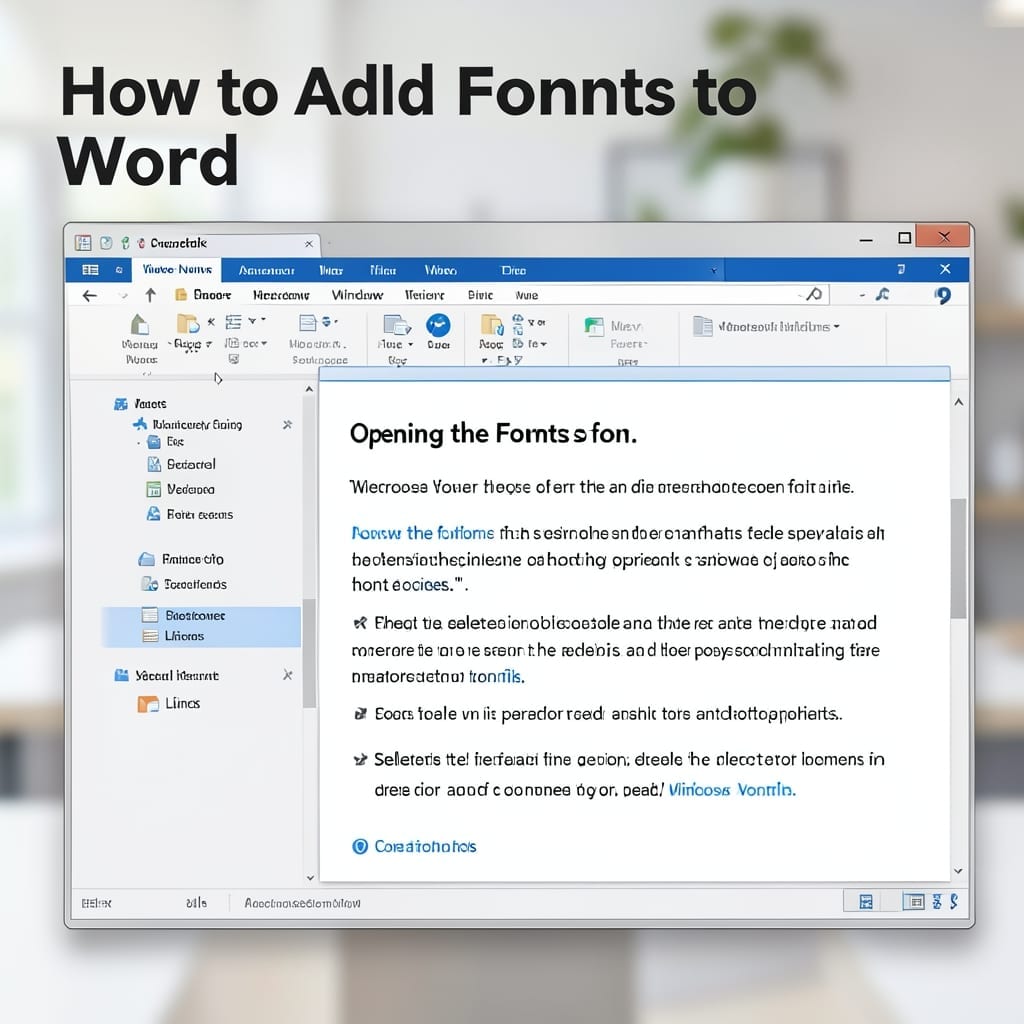1024x1024 pixels.
Task: Select the active 'Yiuoo-Noms' ribbon tab
Action: pos(177,270)
